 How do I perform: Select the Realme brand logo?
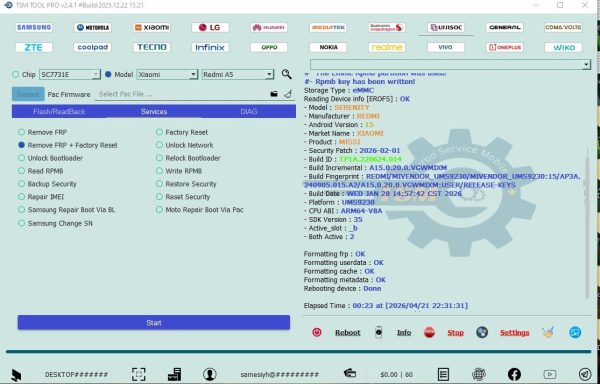coord(387,47)
